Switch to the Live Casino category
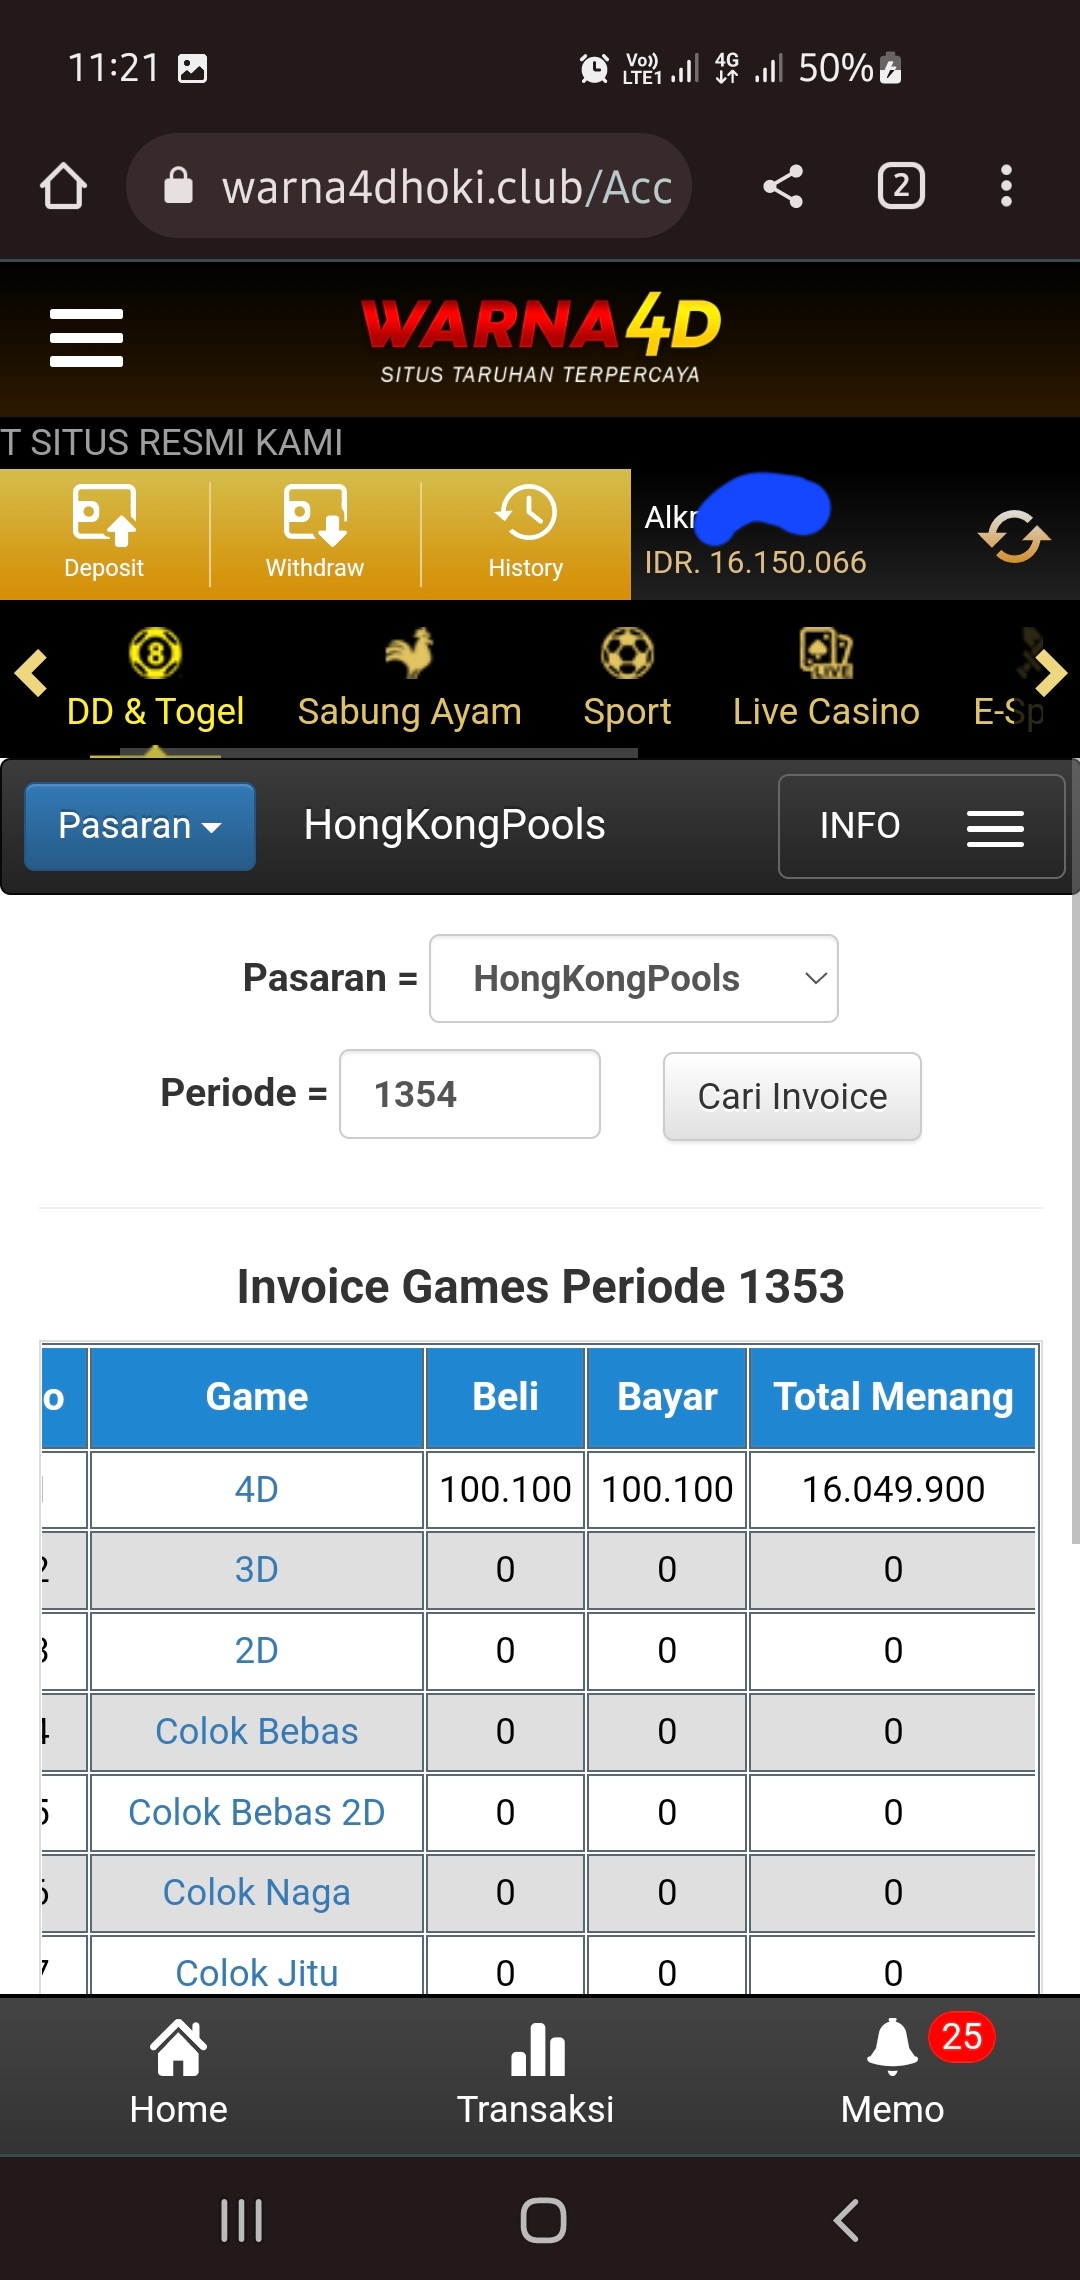 pos(826,680)
